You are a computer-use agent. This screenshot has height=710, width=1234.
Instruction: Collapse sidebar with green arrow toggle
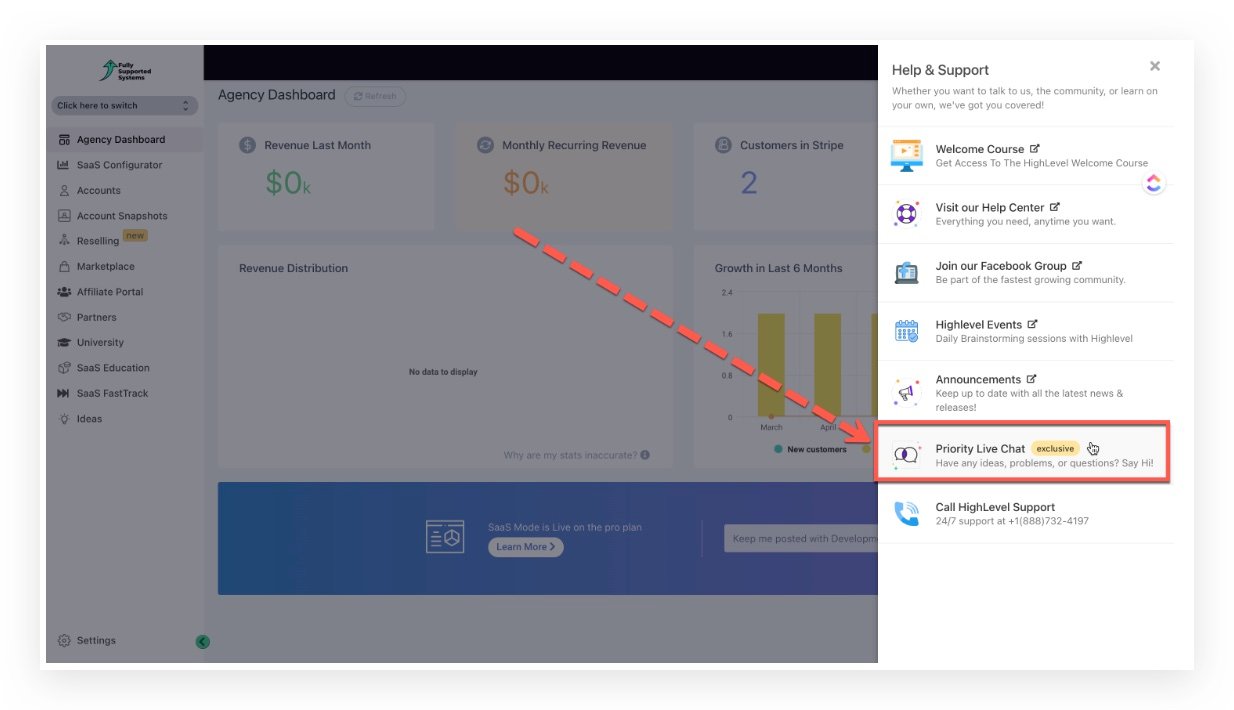click(x=202, y=642)
